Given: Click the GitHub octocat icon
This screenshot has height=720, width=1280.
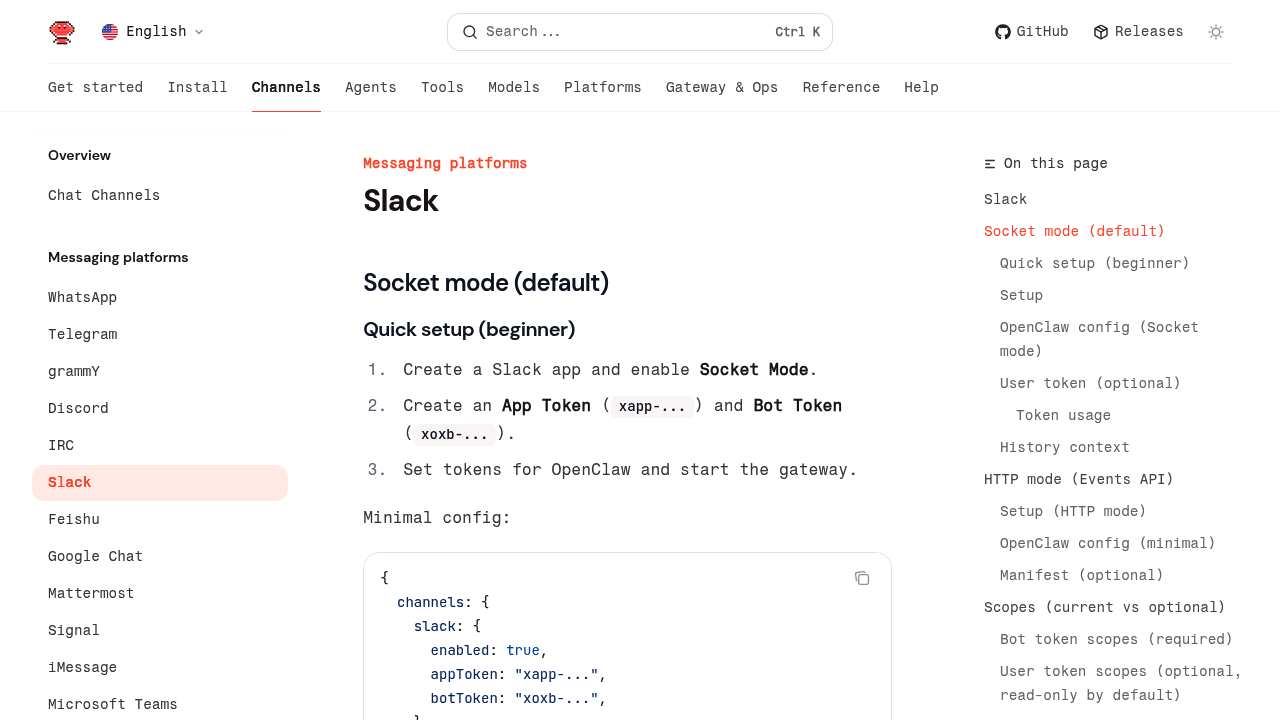Looking at the screenshot, I should pyautogui.click(x=1002, y=32).
